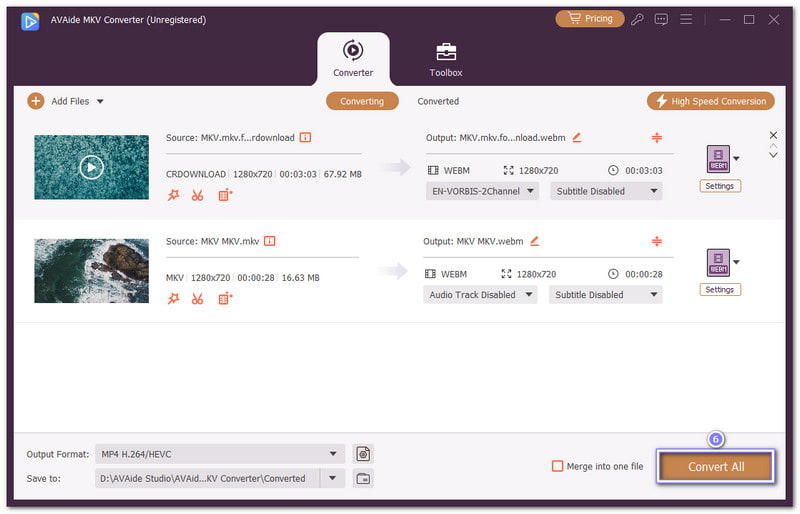Rename output MKV MKV.webm with pencil icon

point(534,241)
